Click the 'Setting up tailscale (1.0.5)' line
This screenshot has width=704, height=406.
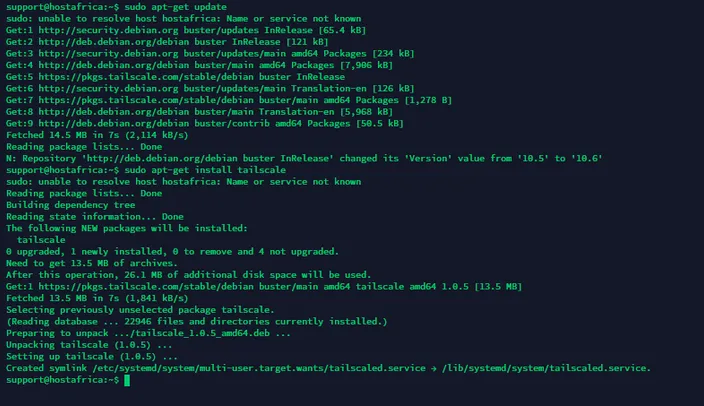[92, 357]
